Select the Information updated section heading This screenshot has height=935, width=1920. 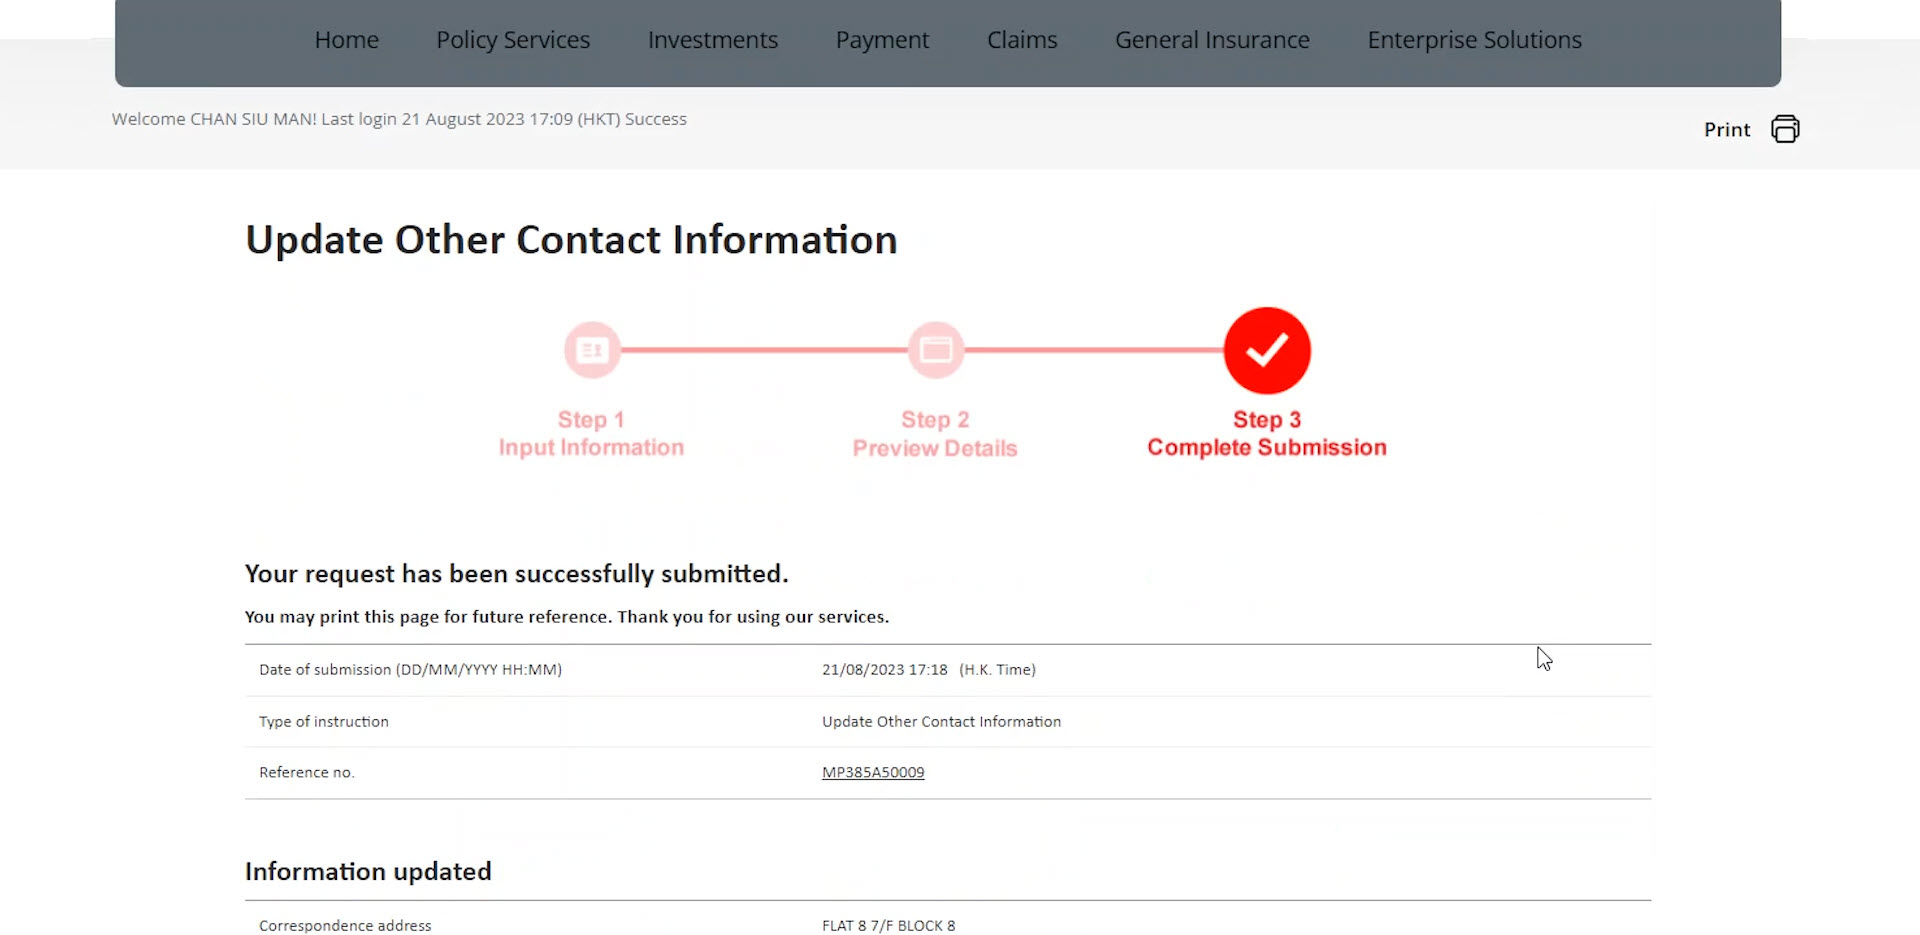pyautogui.click(x=368, y=871)
